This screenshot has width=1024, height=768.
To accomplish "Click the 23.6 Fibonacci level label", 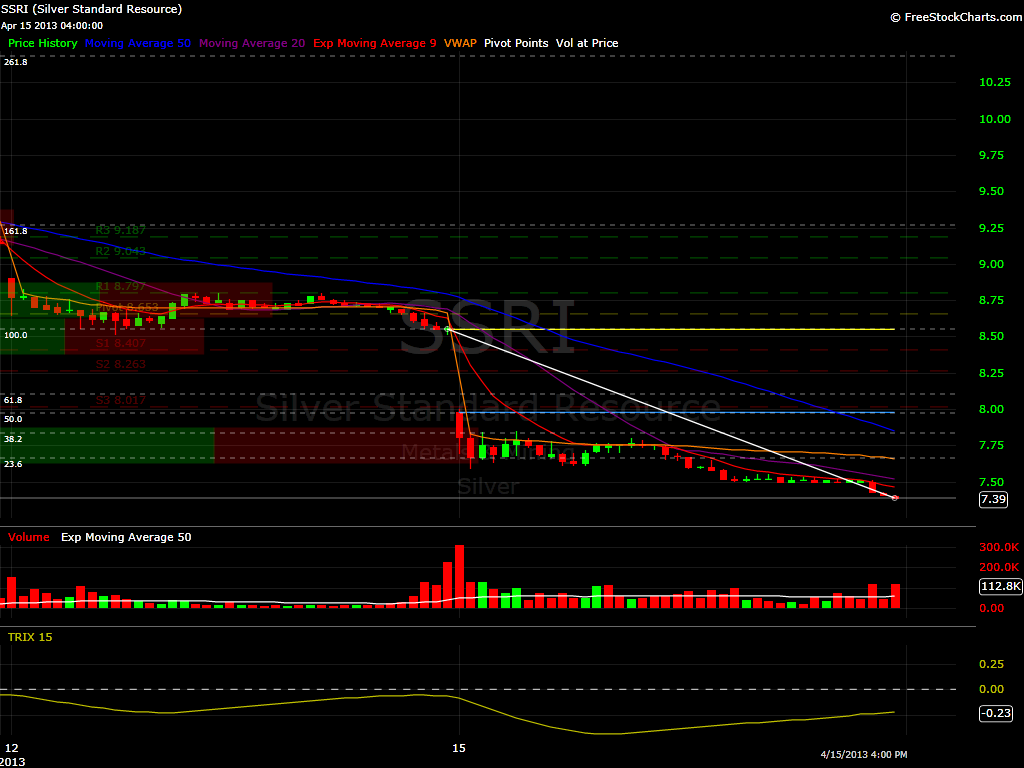I will click(x=13, y=464).
